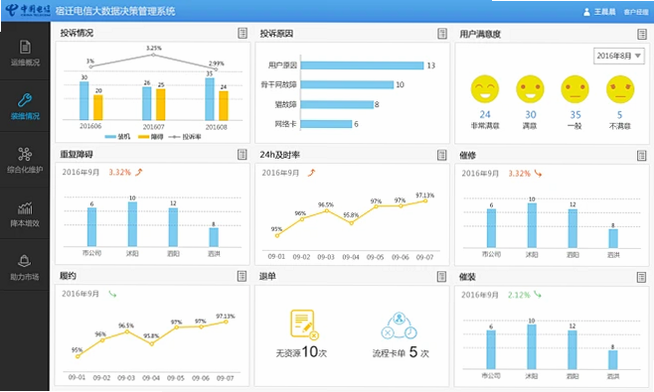
Task: Click the count 35 under 一般
Action: 575,115
